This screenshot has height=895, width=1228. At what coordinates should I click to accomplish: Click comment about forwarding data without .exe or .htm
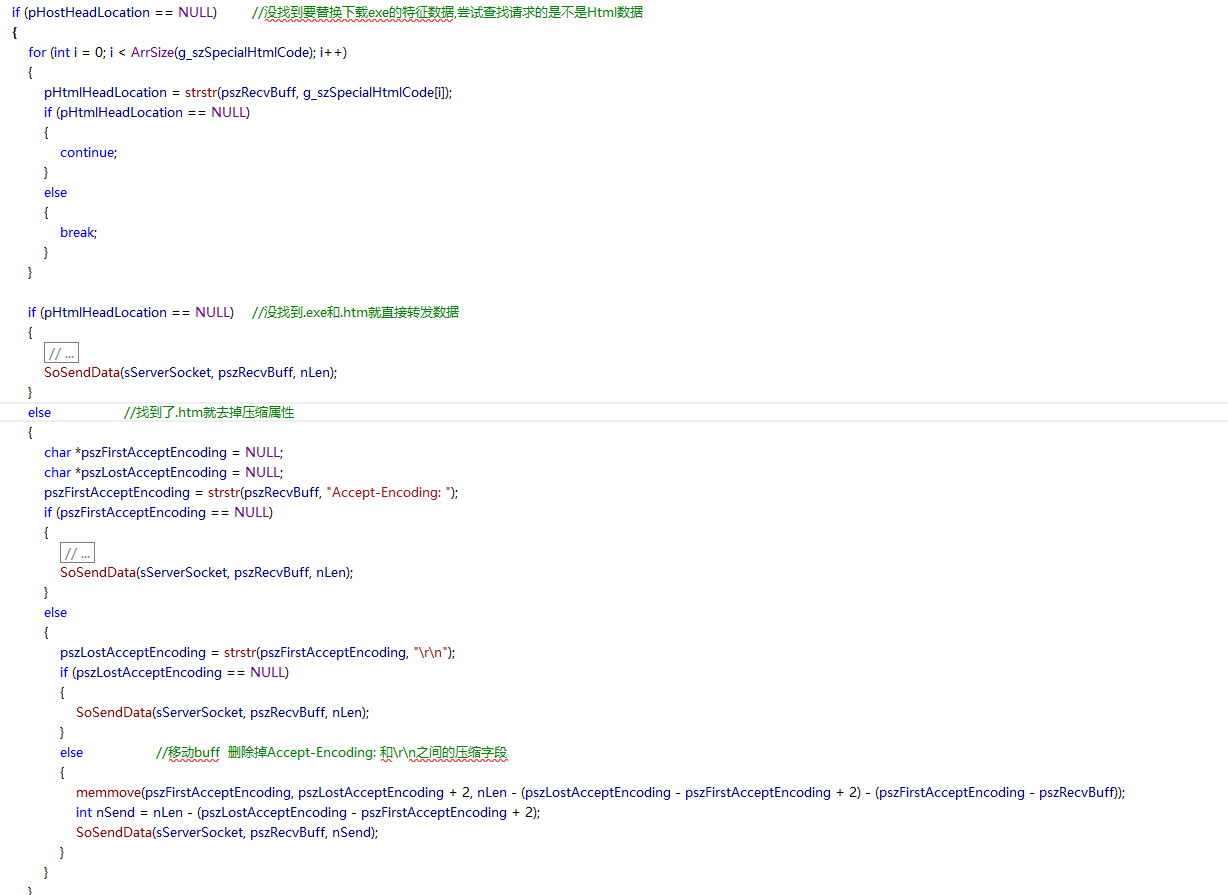click(x=355, y=312)
